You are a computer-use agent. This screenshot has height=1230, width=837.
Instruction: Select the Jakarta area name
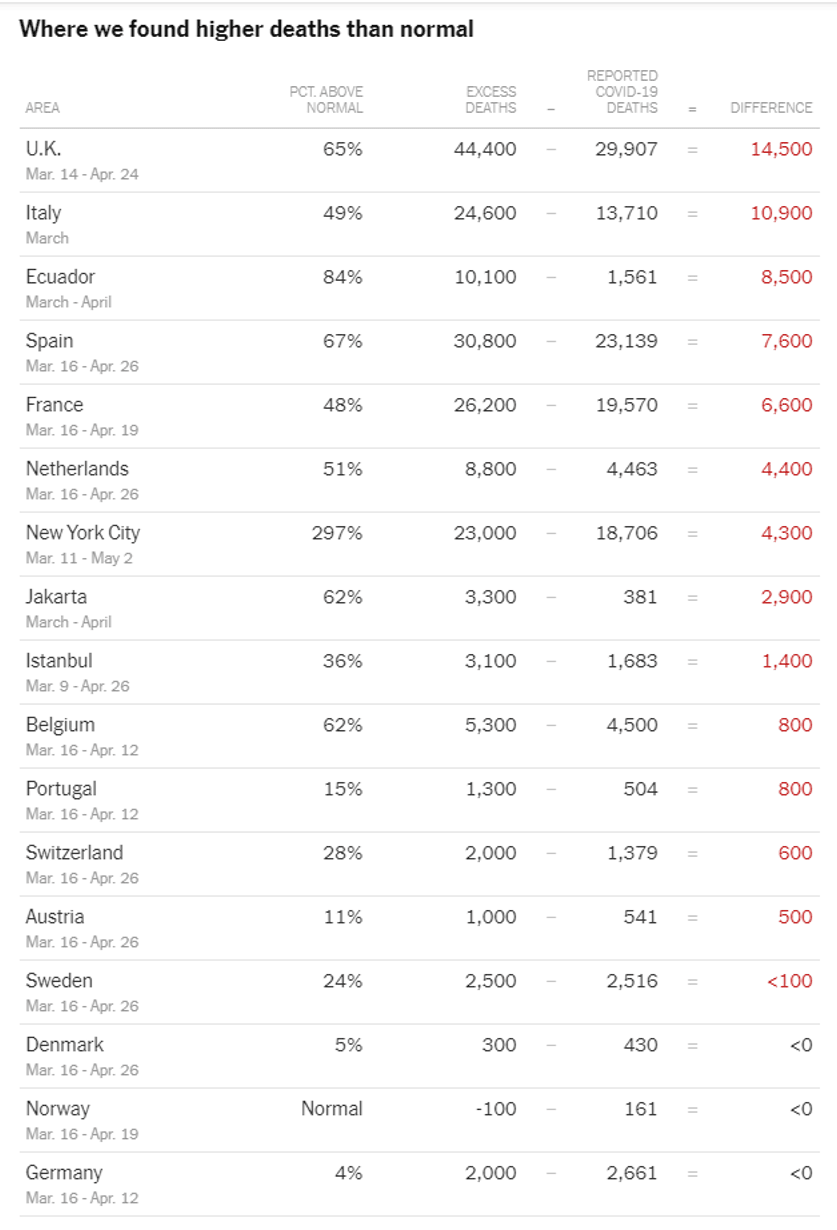pyautogui.click(x=56, y=597)
